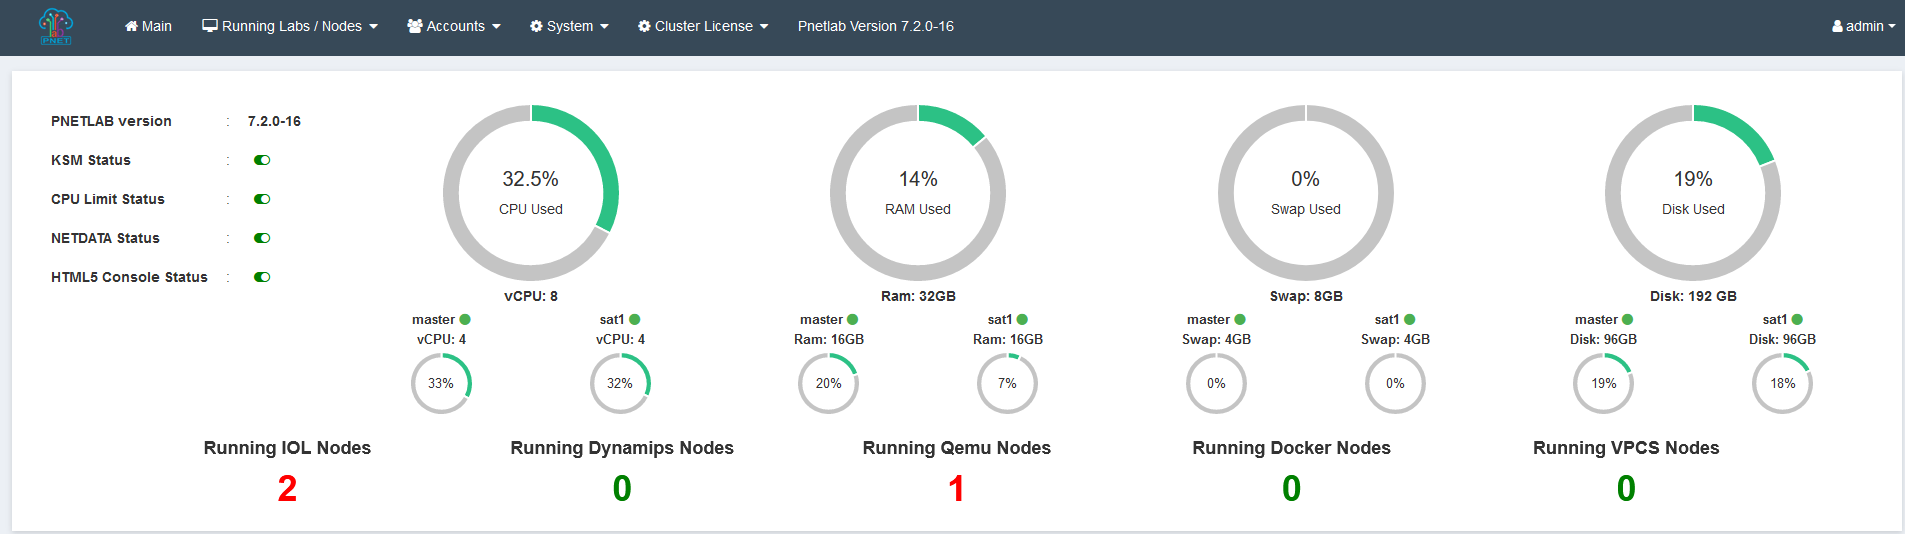This screenshot has height=534, width=1905.
Task: Click master 19% Disk mini gauge
Action: [x=1604, y=383]
